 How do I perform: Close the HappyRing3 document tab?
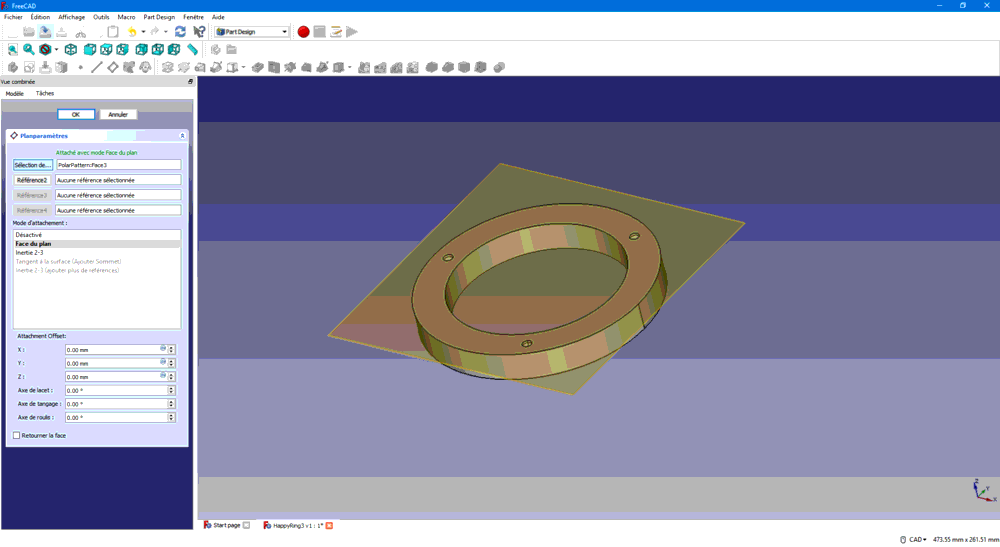(x=330, y=525)
